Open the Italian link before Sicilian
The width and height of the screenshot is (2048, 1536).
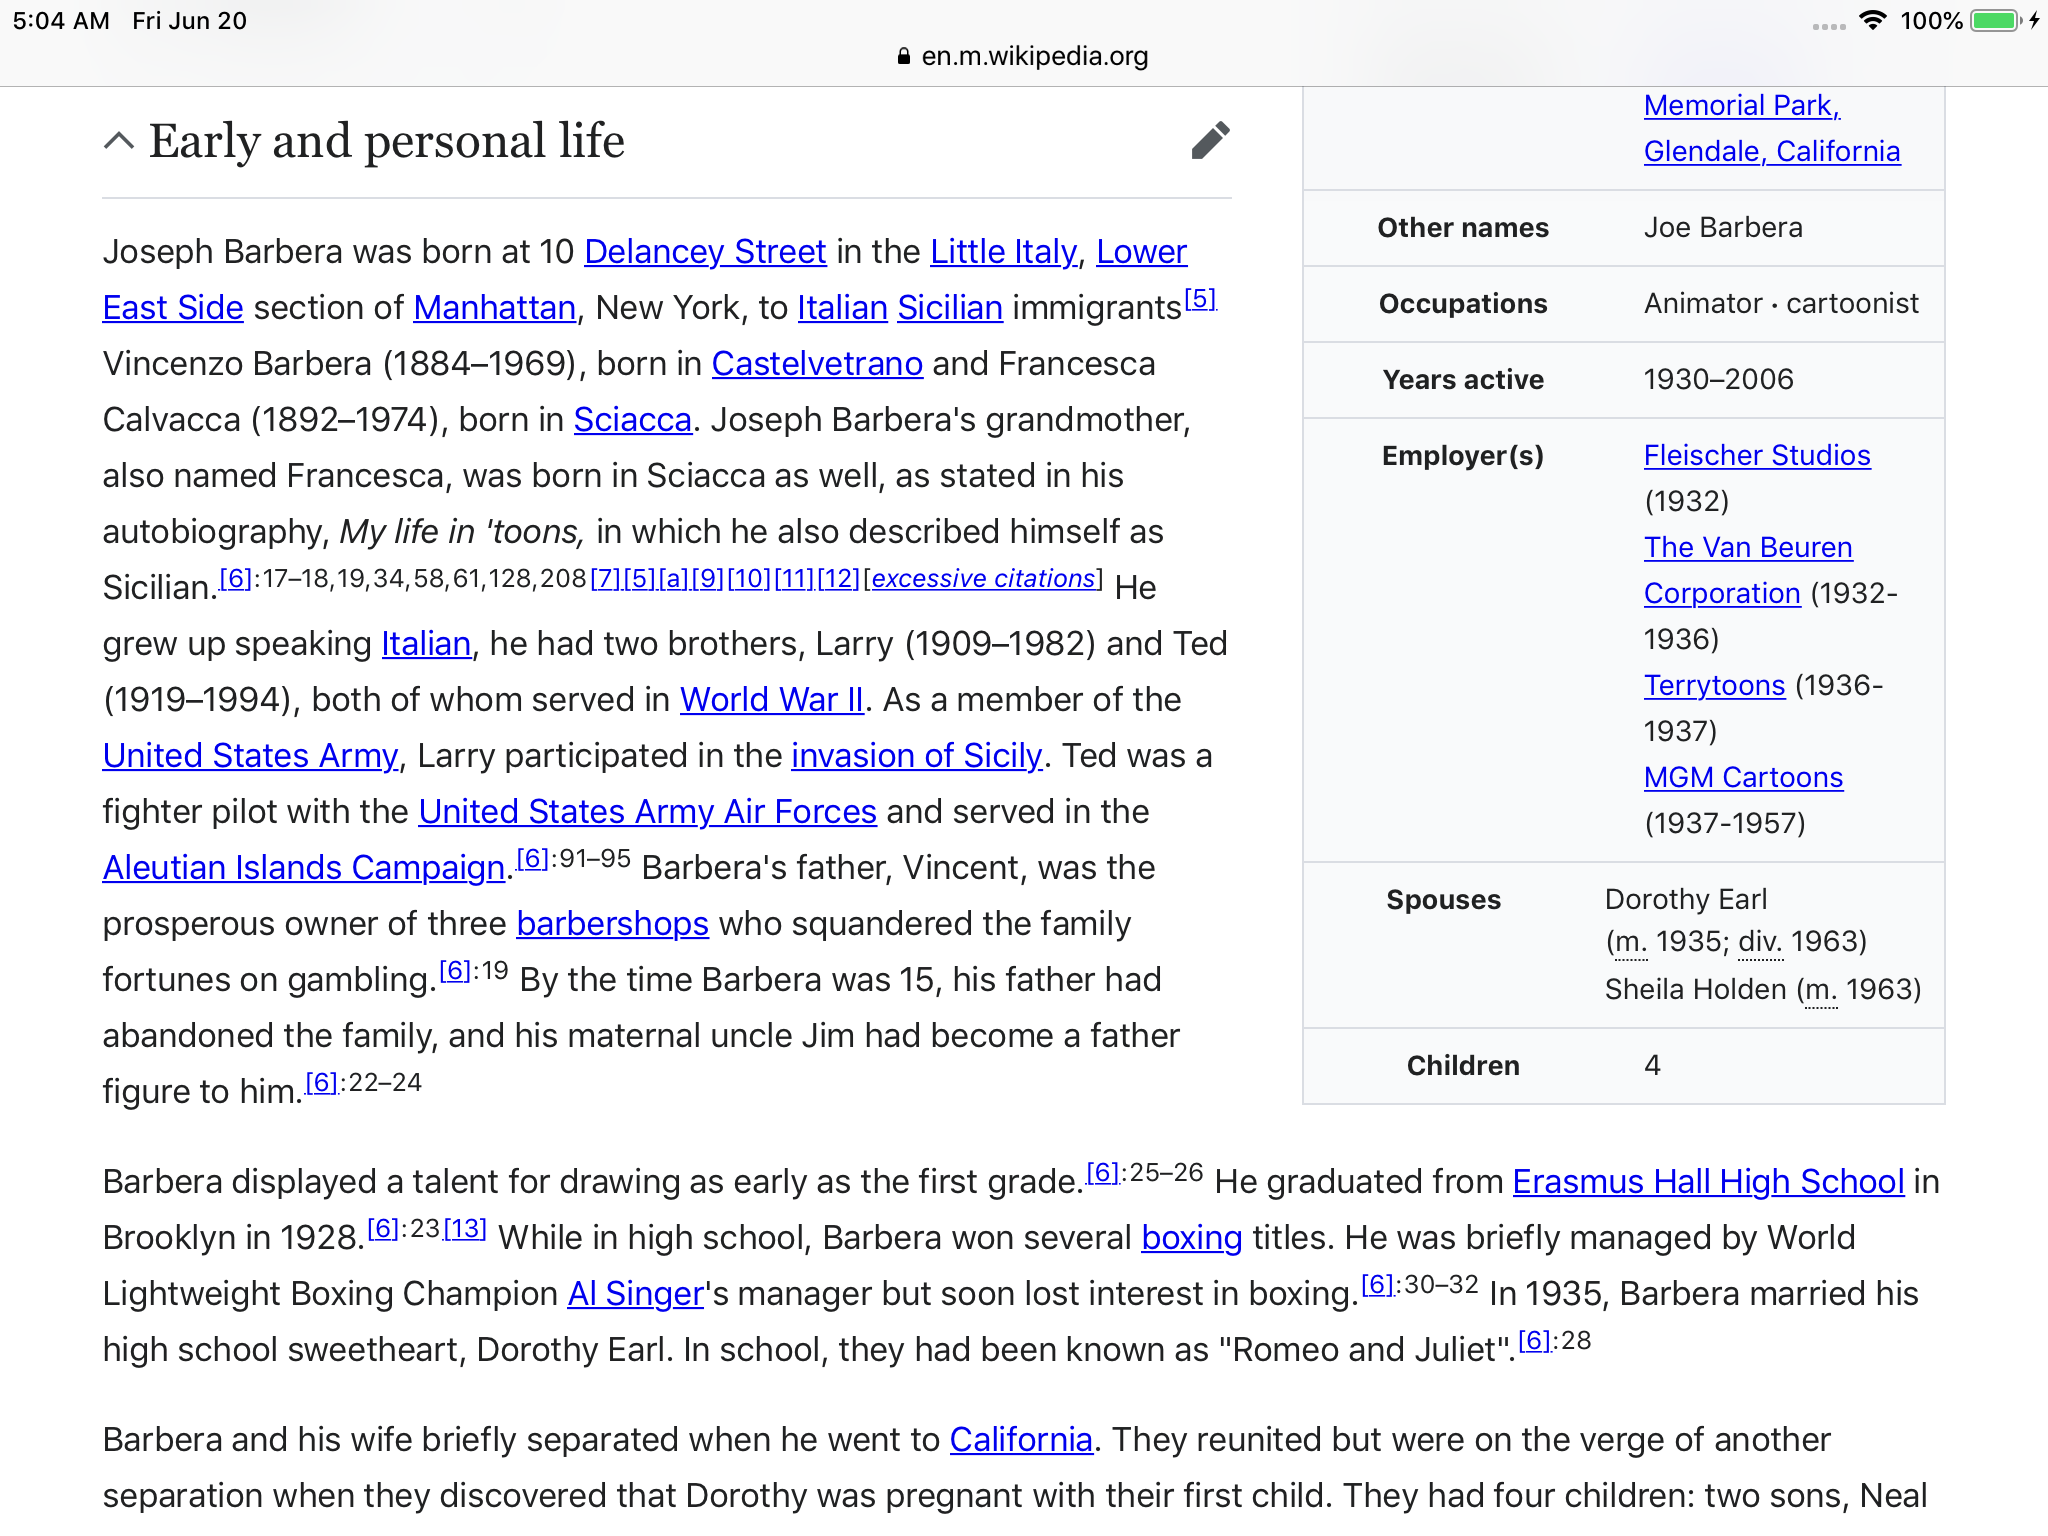[x=842, y=307]
